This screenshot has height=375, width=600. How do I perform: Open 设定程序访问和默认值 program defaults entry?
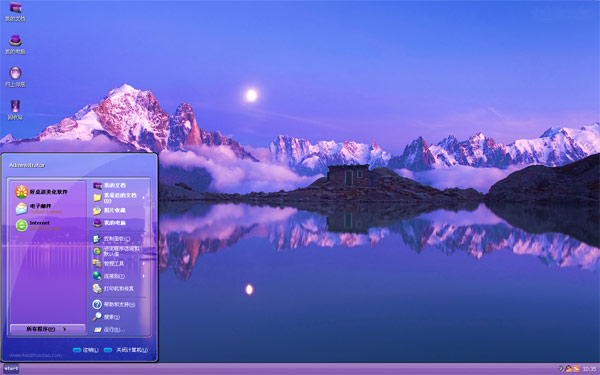click(116, 251)
